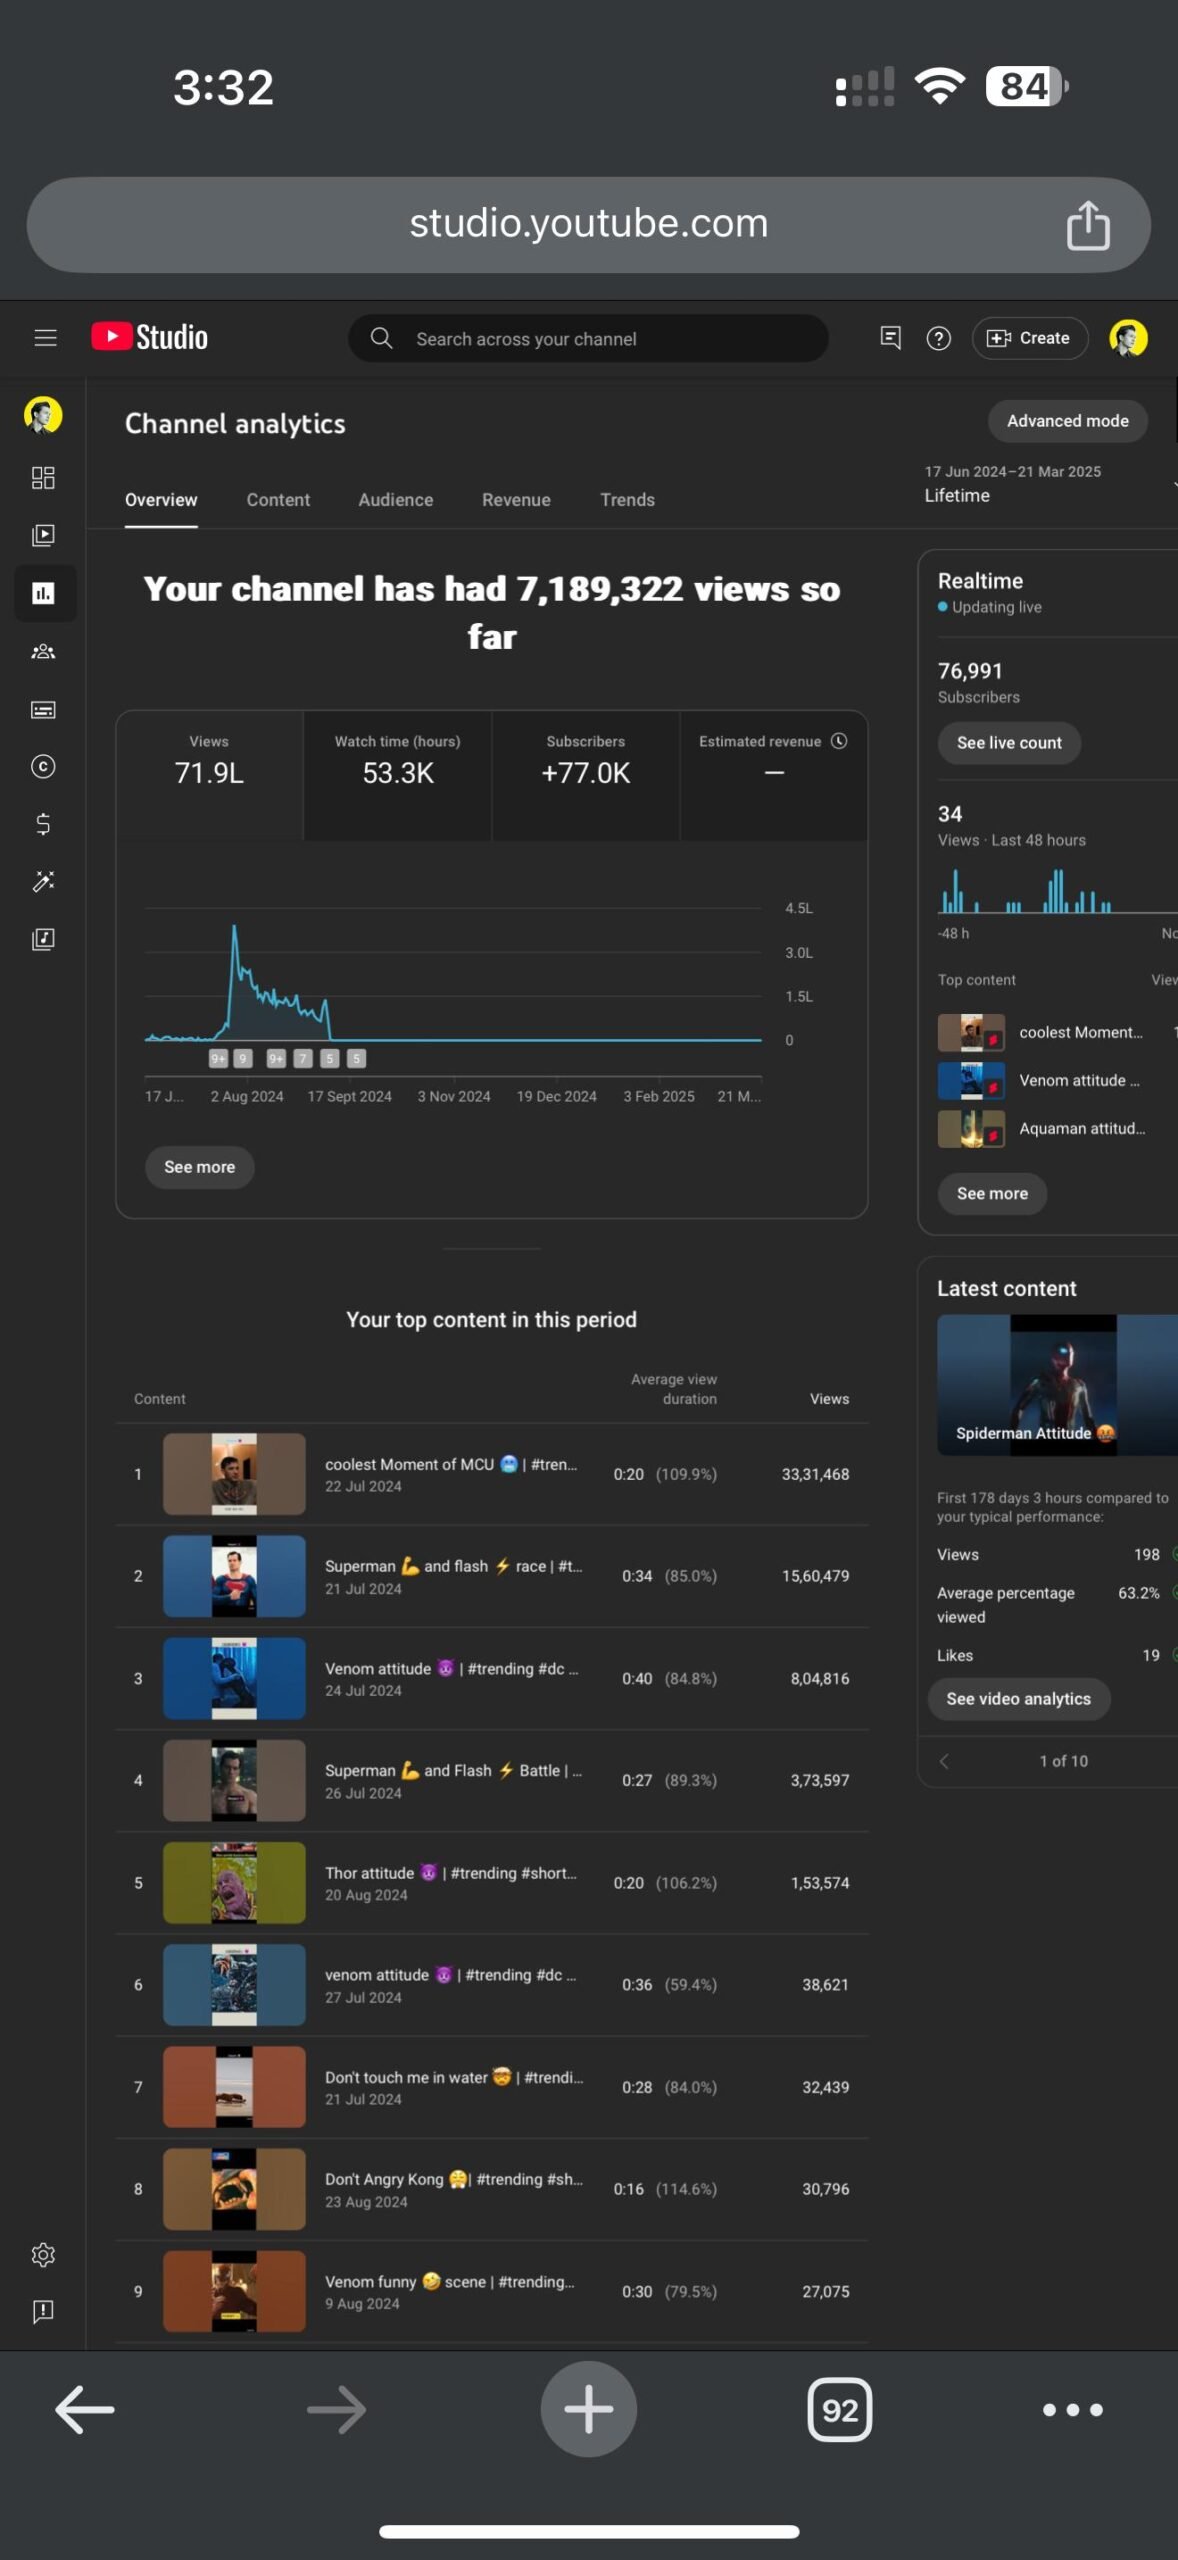Click the Safari share icon in address bar
The image size is (1178, 2560).
(x=1088, y=225)
